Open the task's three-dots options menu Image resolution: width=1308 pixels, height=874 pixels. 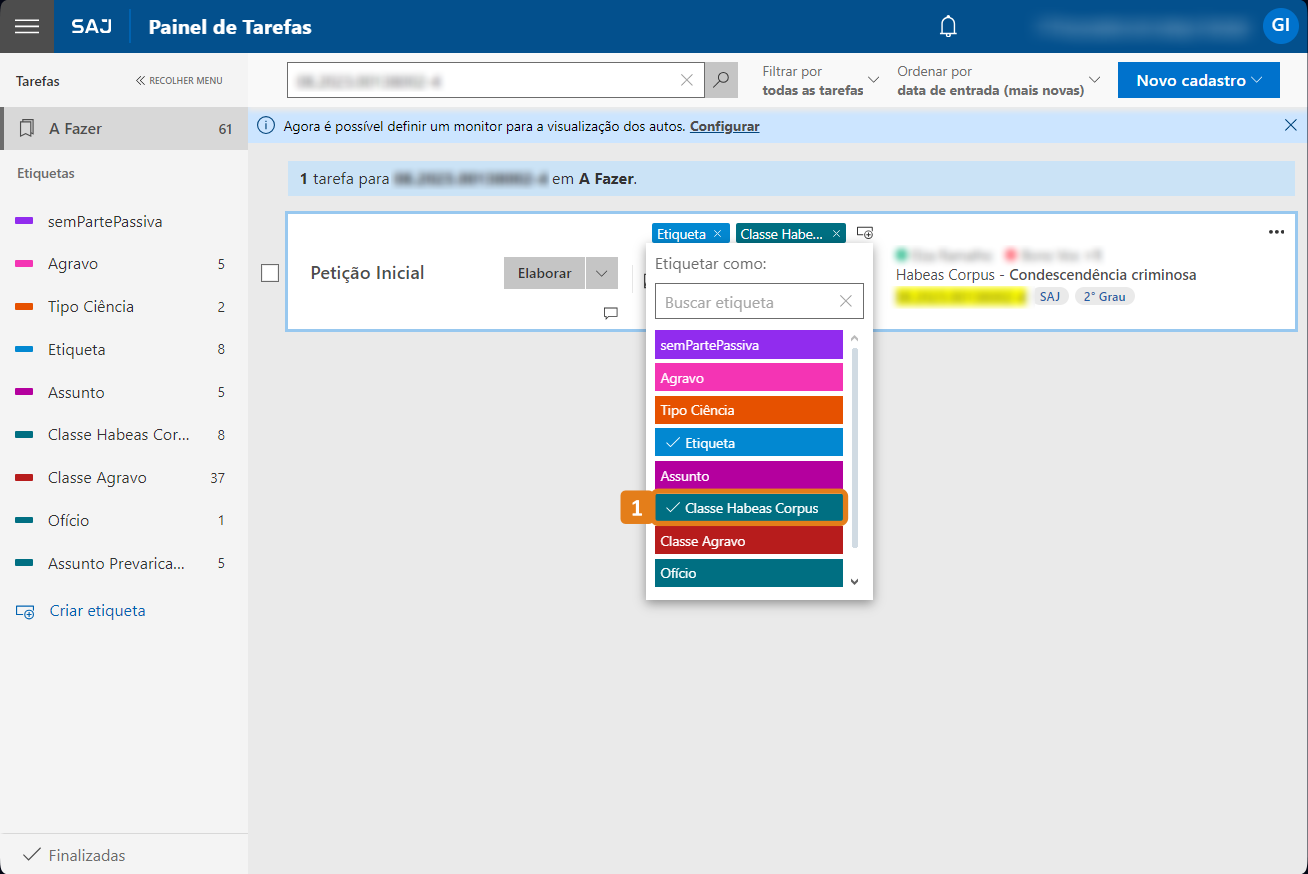(1276, 232)
